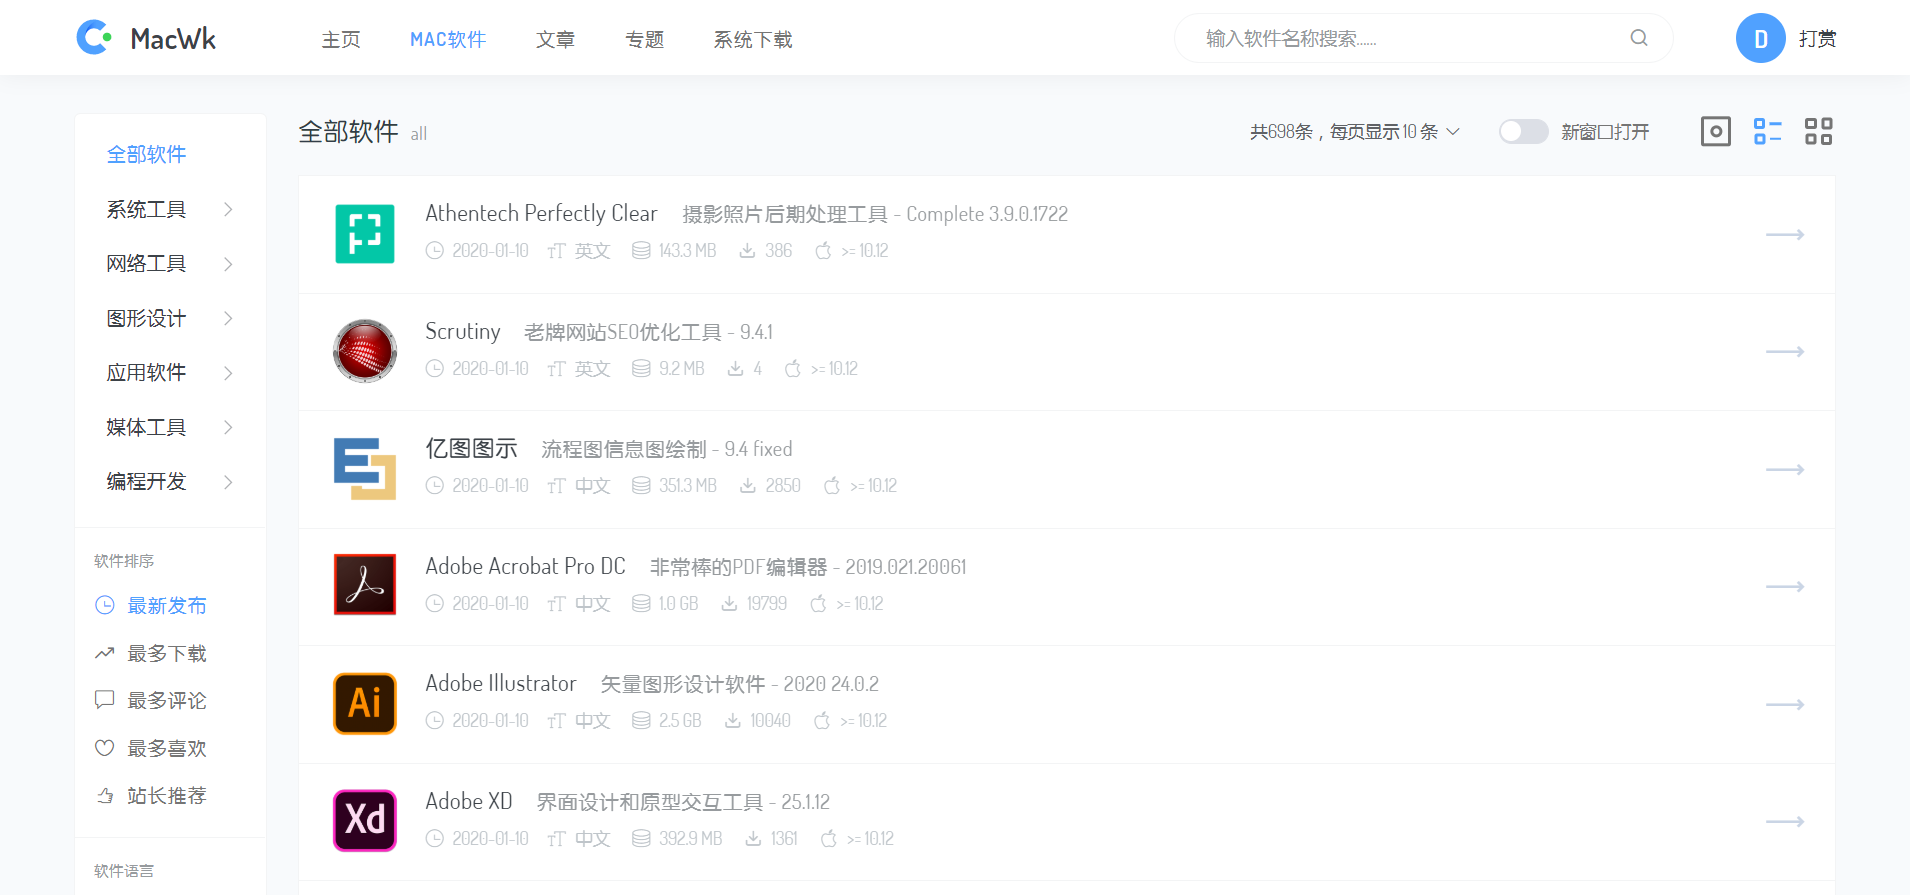Click the search magnifier icon
Viewport: 1910px width, 895px height.
point(1638,38)
